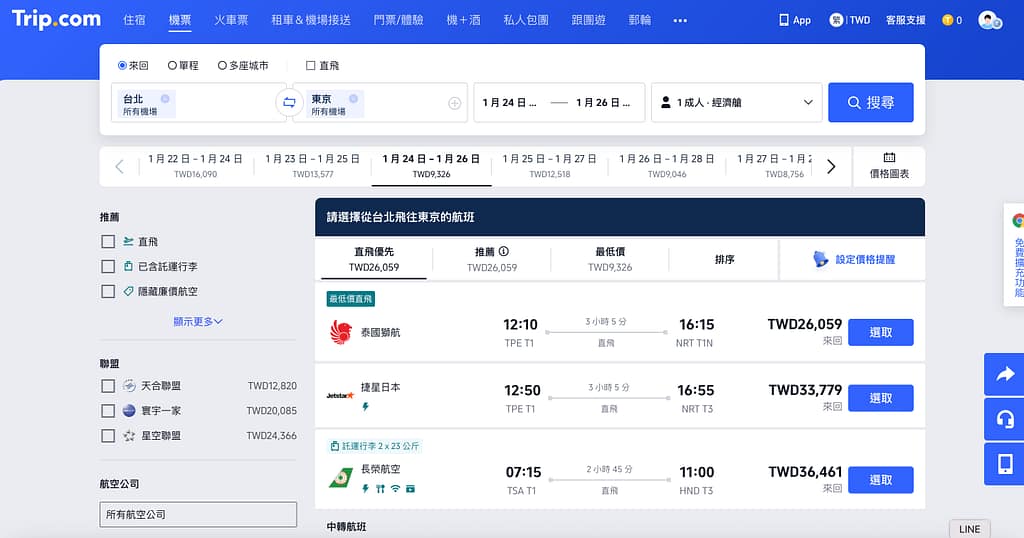Click the floating share arrow icon
Image resolution: width=1024 pixels, height=538 pixels.
click(x=1004, y=374)
